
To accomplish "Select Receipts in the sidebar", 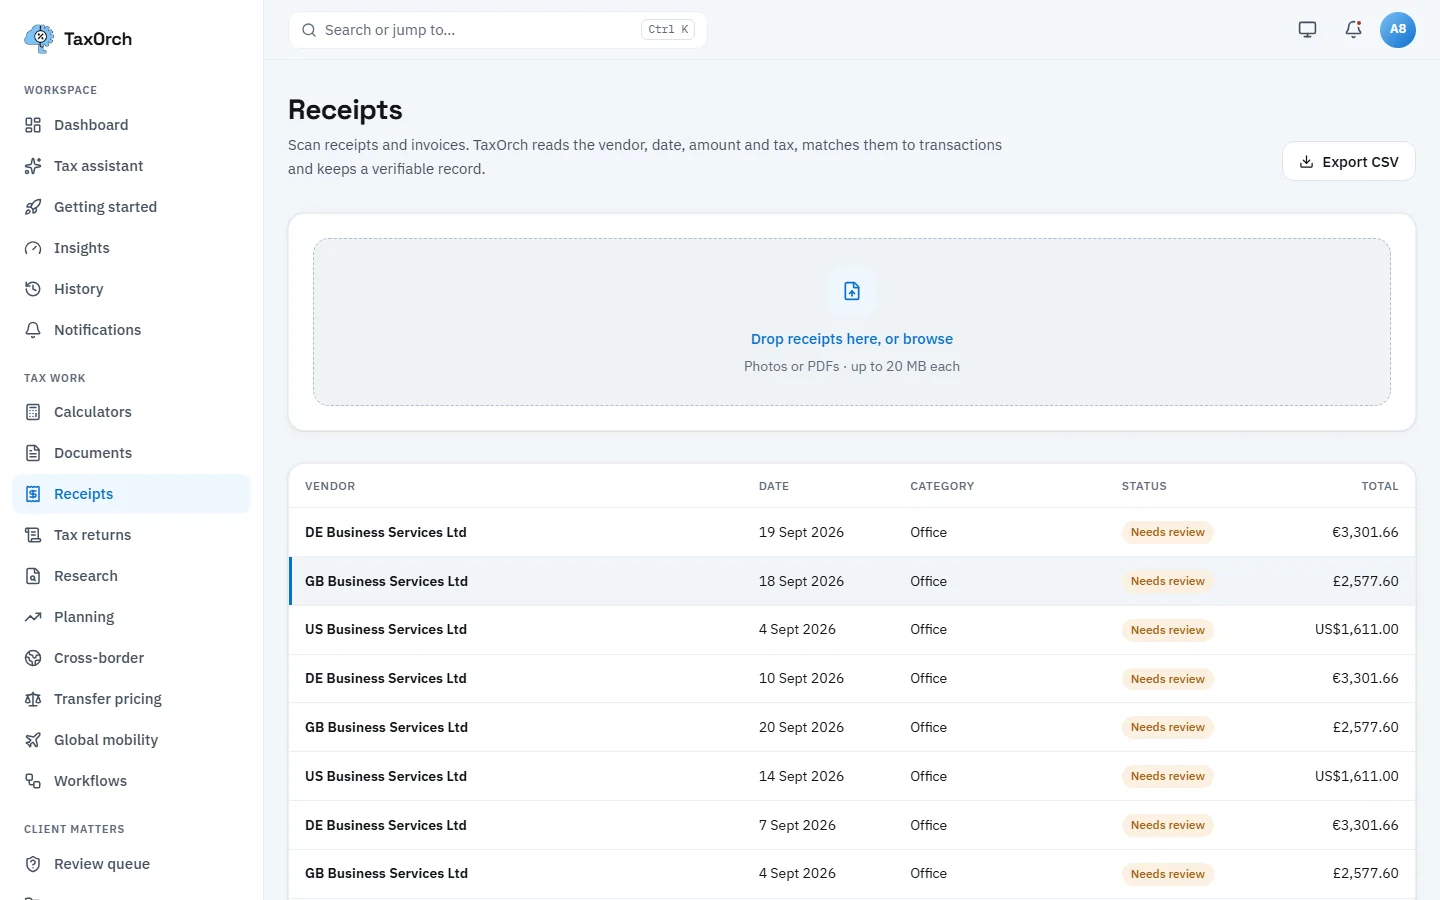I will [131, 494].
